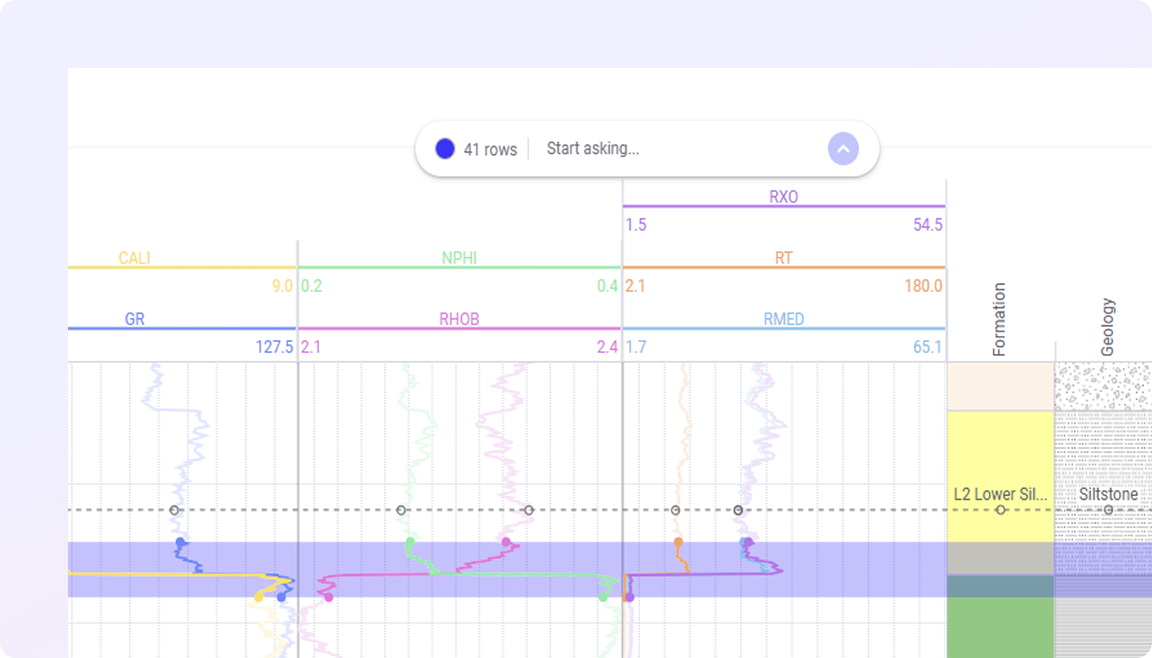Click the NPHI max value 0.4
Image resolution: width=1152 pixels, height=658 pixels.
click(x=607, y=286)
